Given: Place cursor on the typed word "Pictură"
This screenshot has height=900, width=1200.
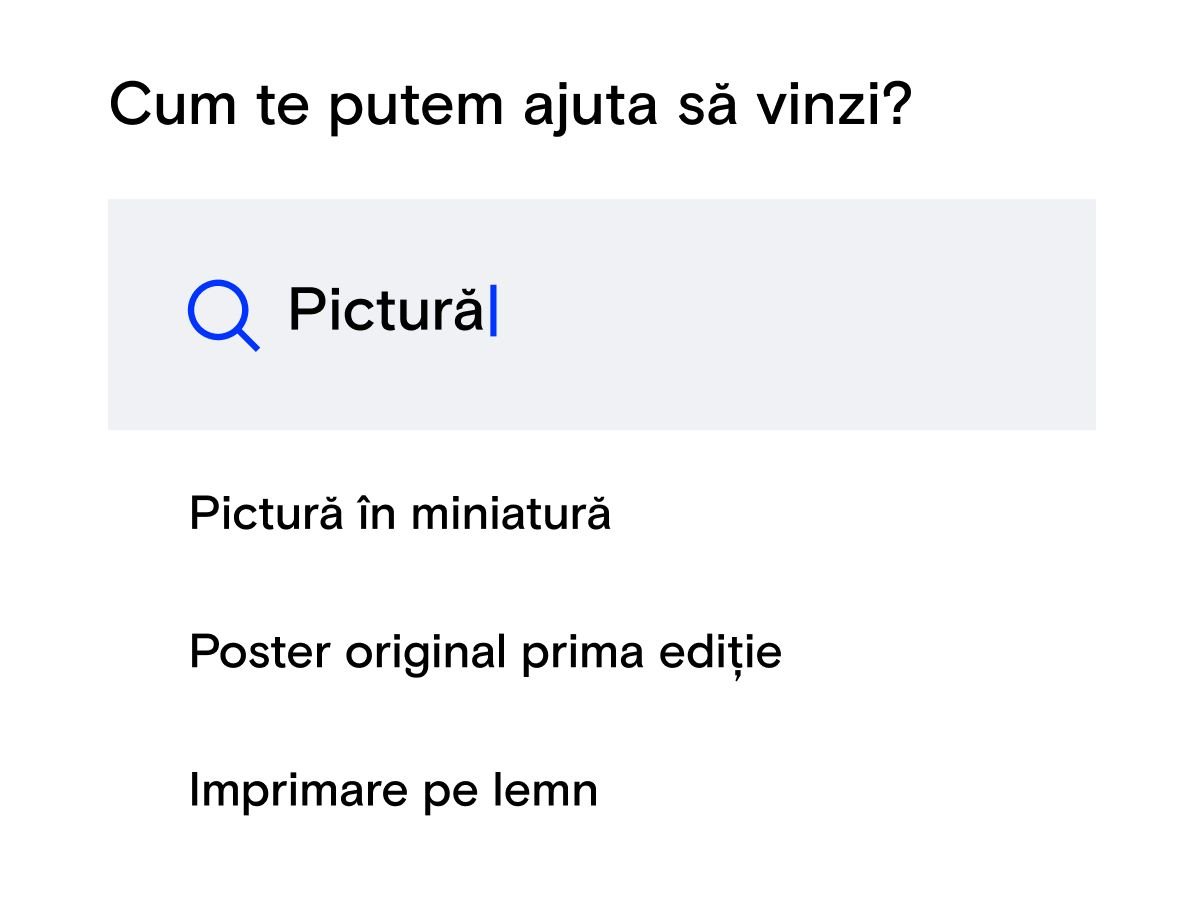Looking at the screenshot, I should pos(385,310).
